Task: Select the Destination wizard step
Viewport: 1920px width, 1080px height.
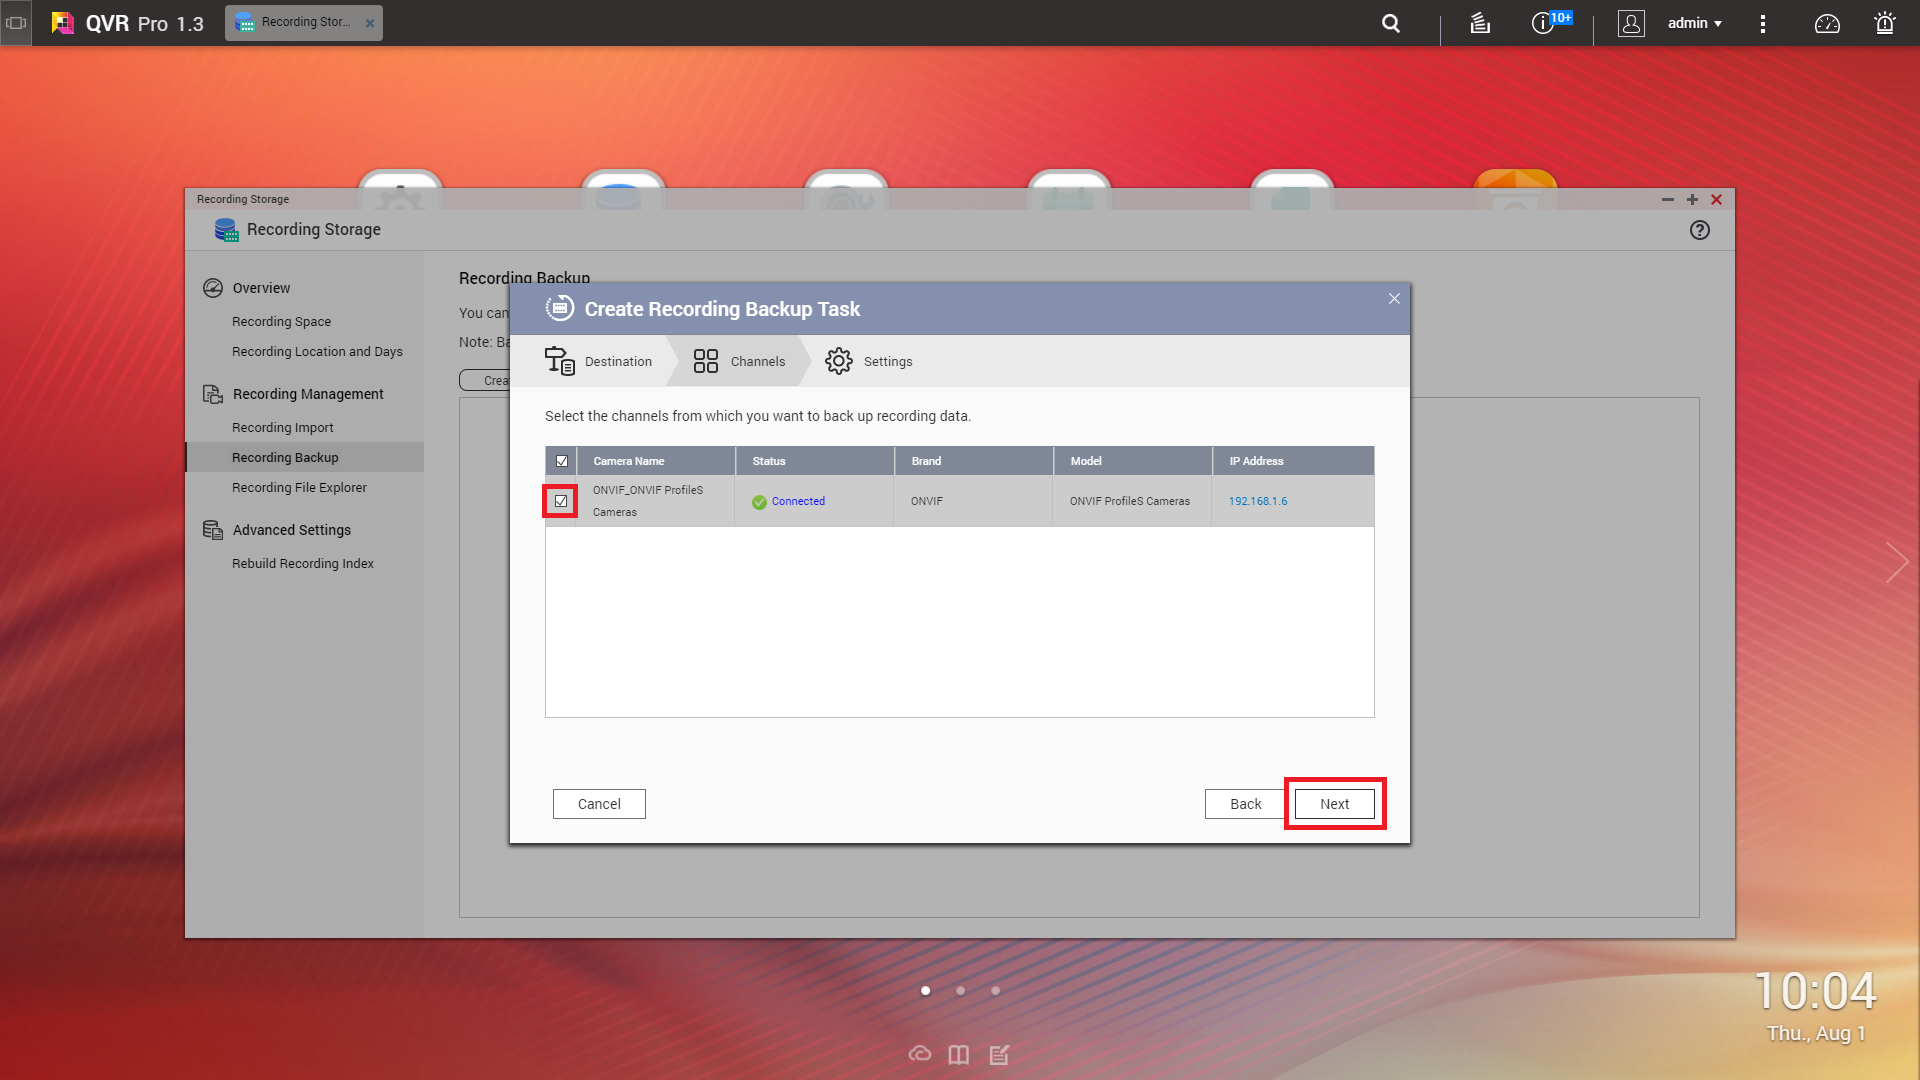Action: pyautogui.click(x=599, y=361)
